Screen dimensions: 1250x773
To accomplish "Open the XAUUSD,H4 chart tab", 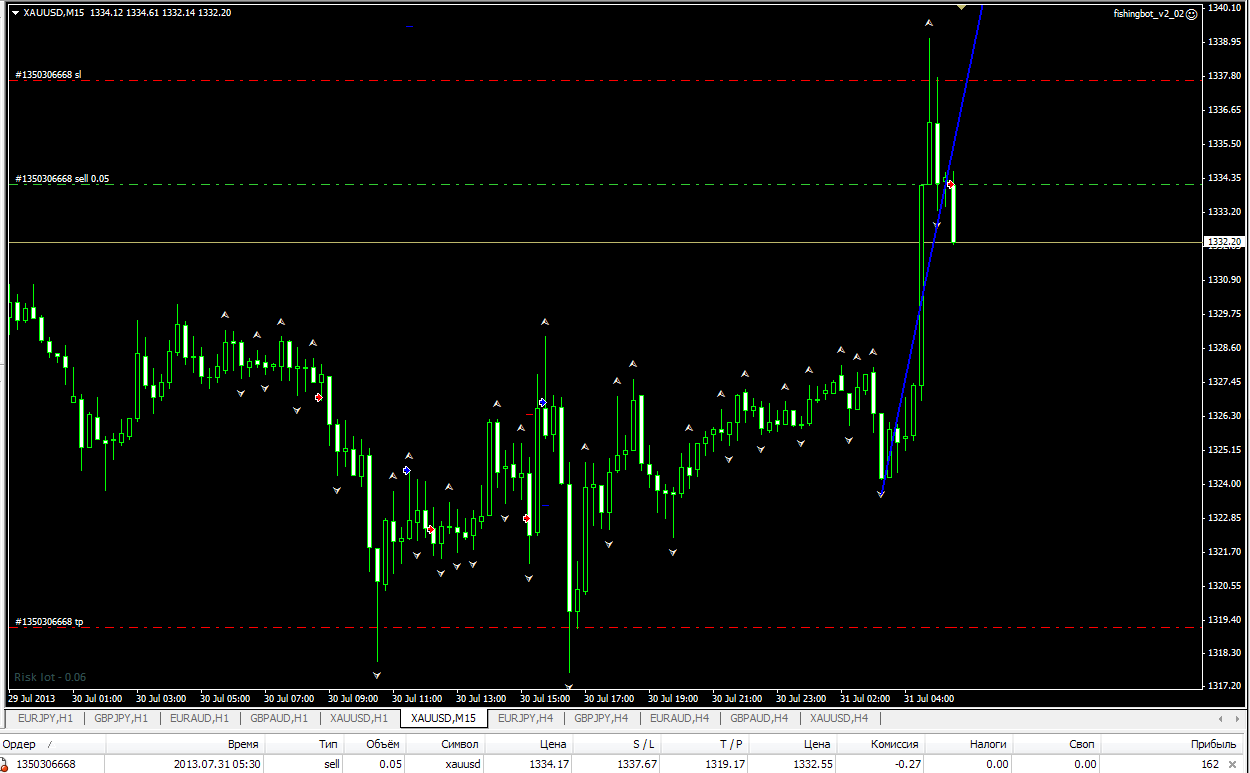I will (839, 718).
